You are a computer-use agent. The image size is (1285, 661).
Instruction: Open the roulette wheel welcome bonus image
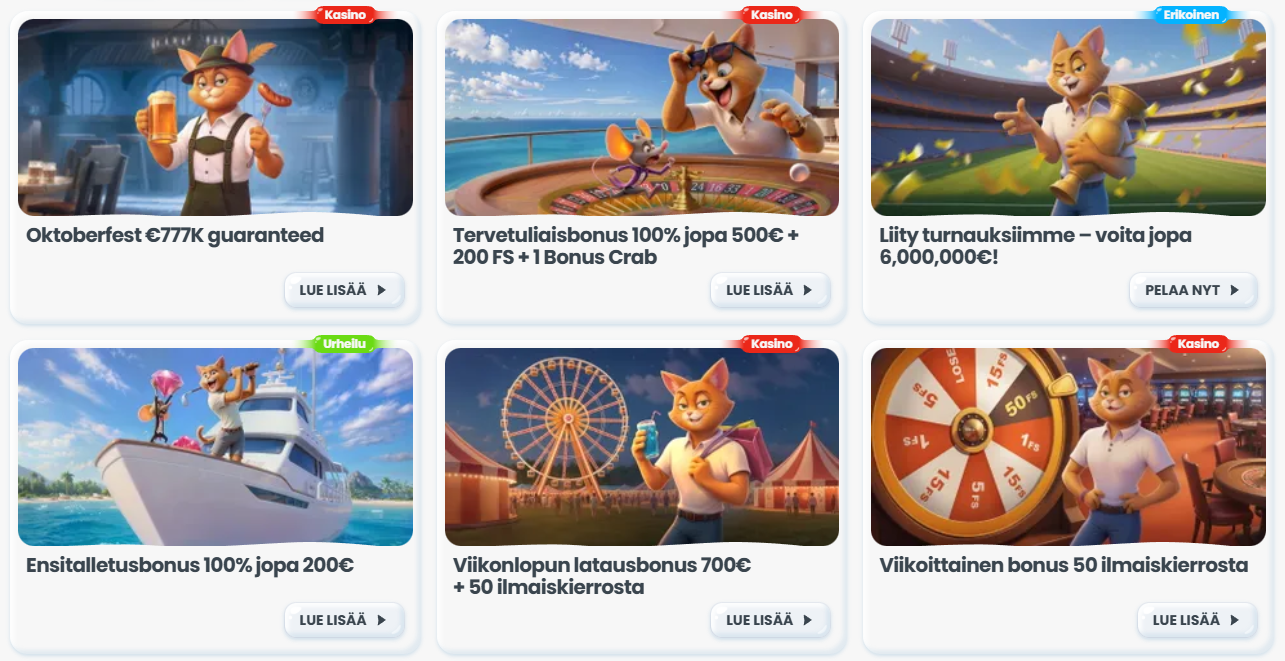642,117
